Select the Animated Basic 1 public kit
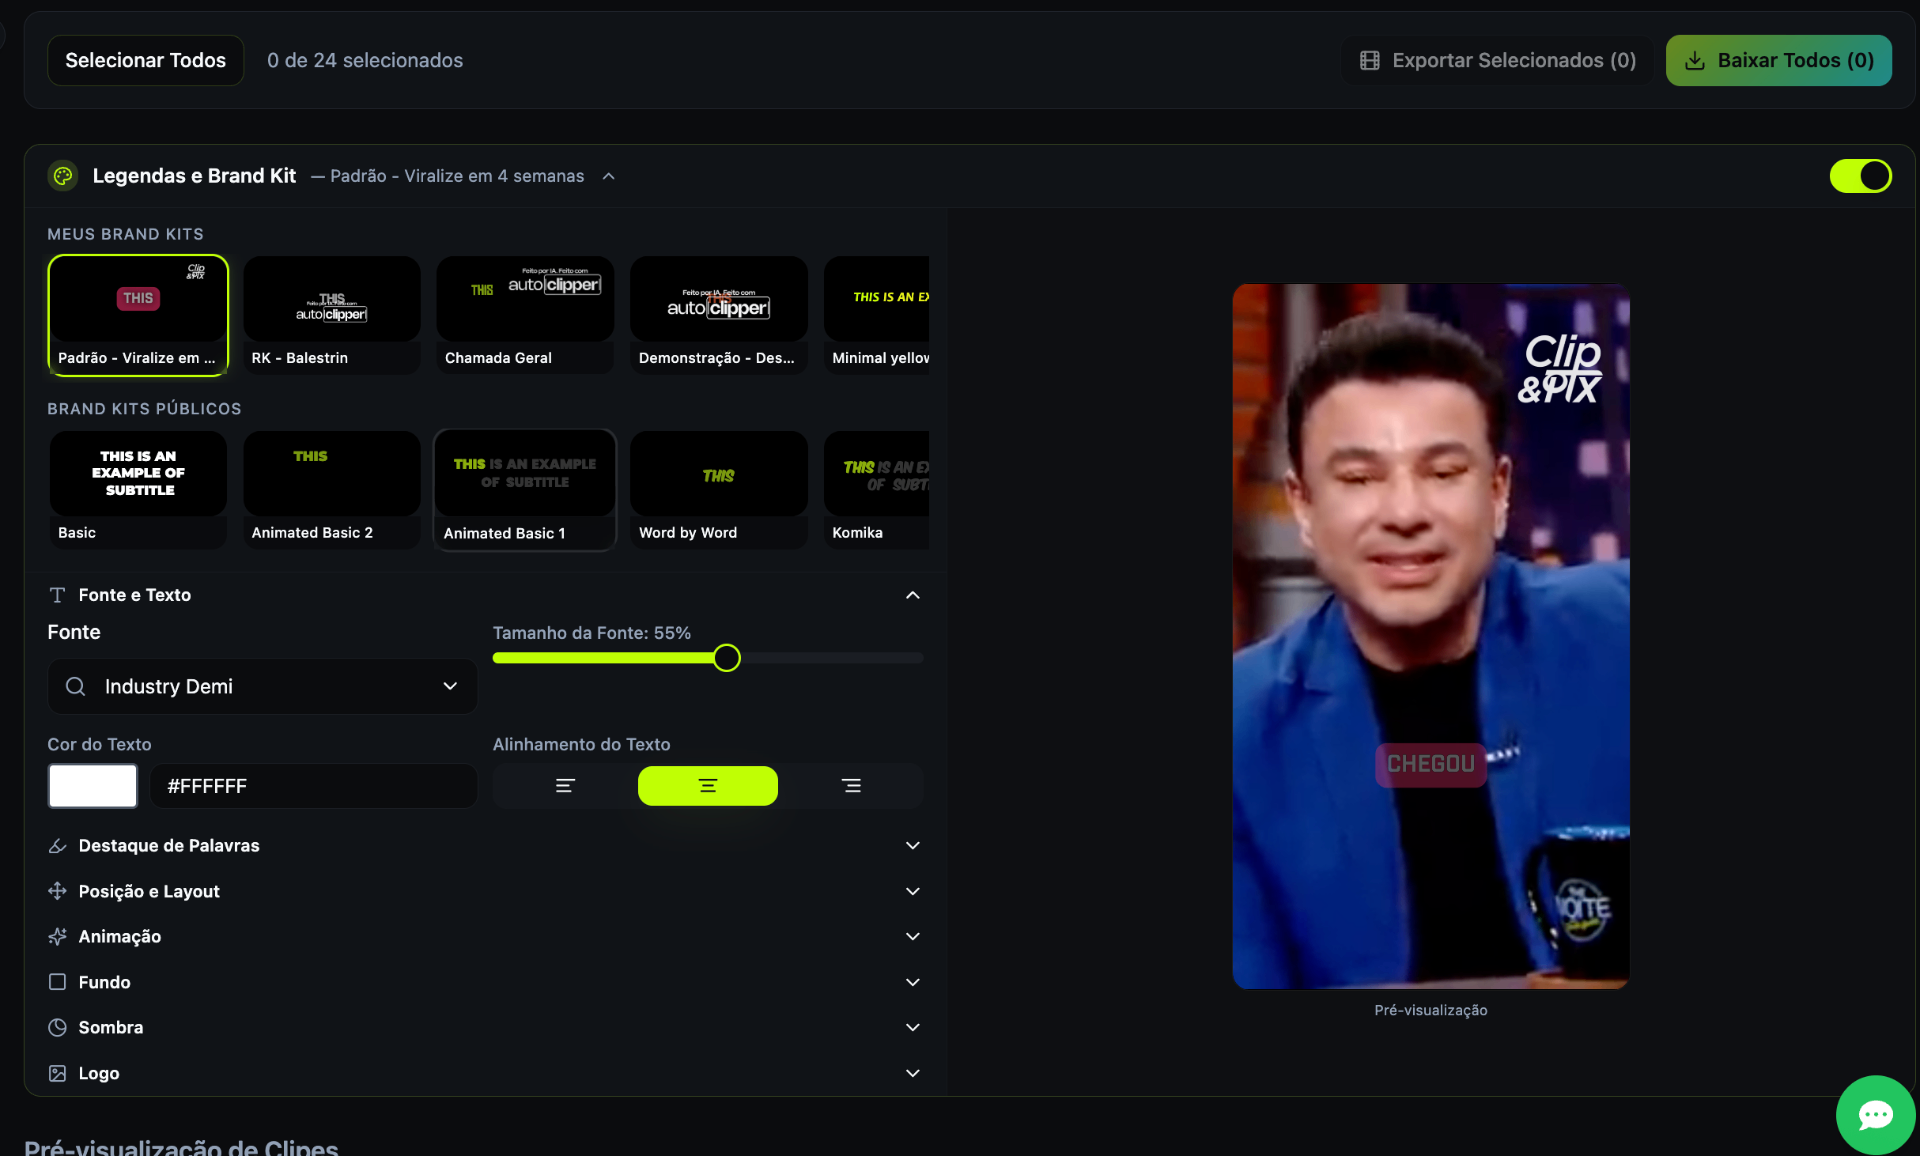The image size is (1920, 1156). tap(525, 490)
